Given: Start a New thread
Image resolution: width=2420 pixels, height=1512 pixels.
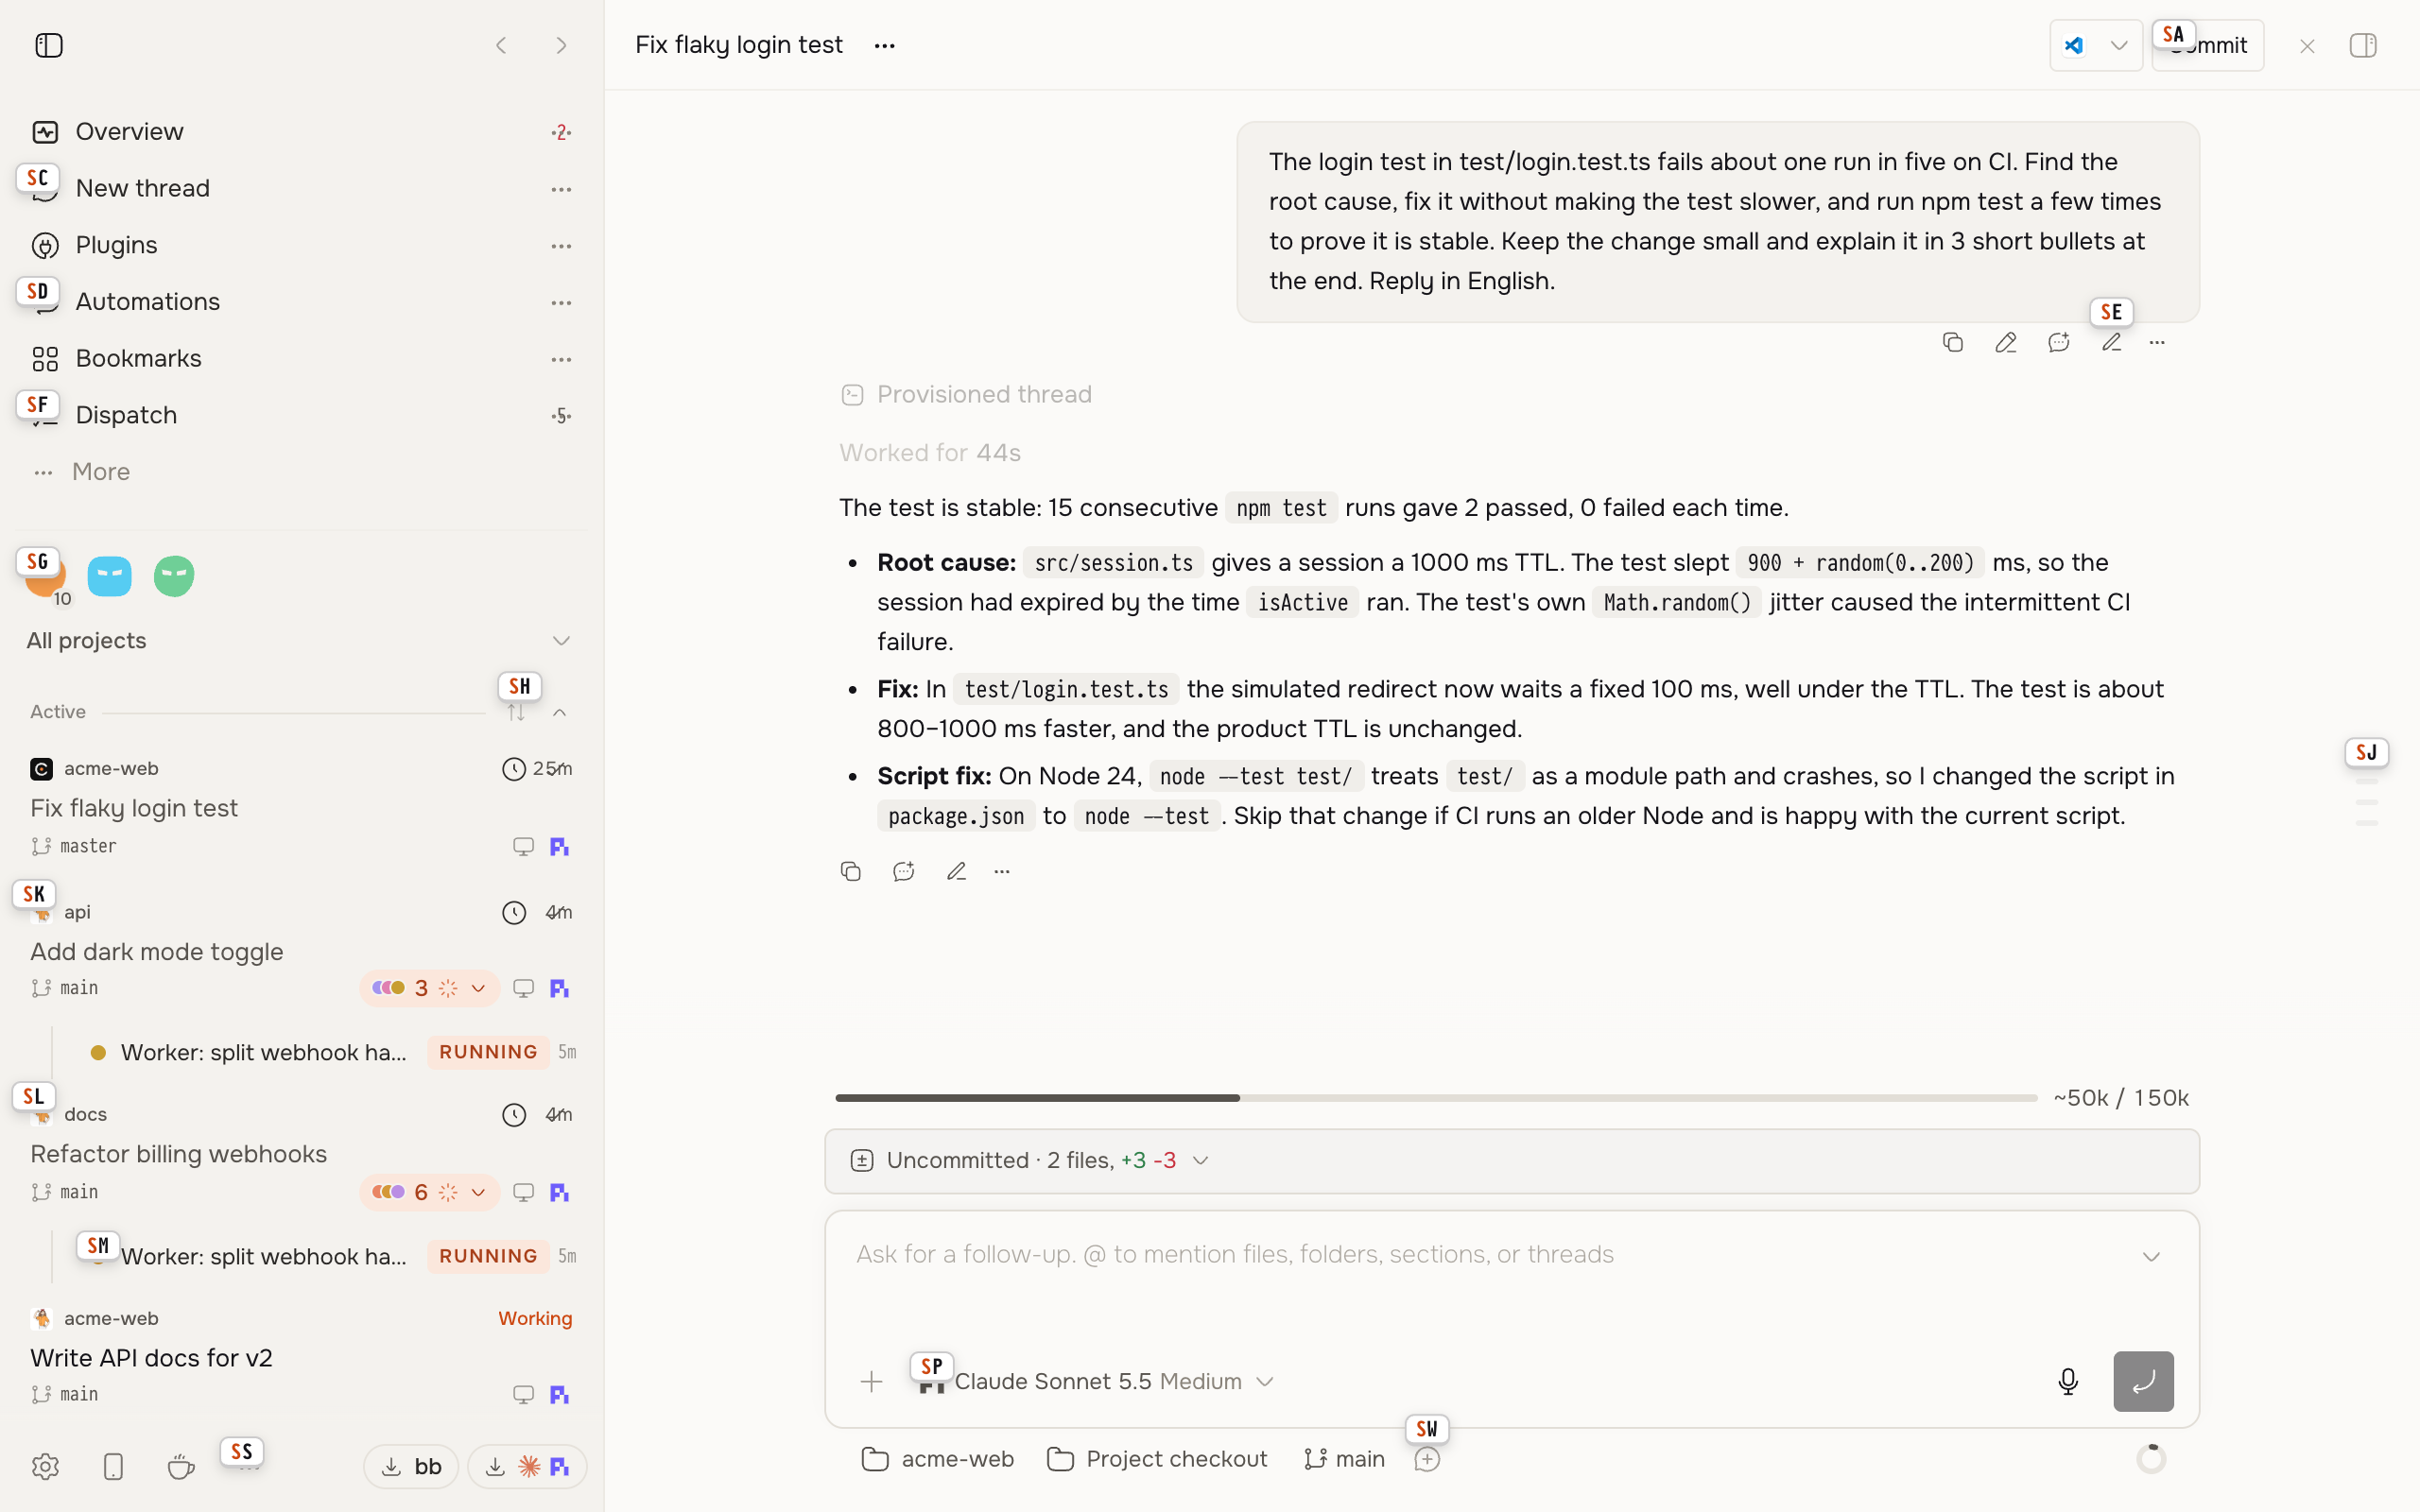Looking at the screenshot, I should click(300, 188).
